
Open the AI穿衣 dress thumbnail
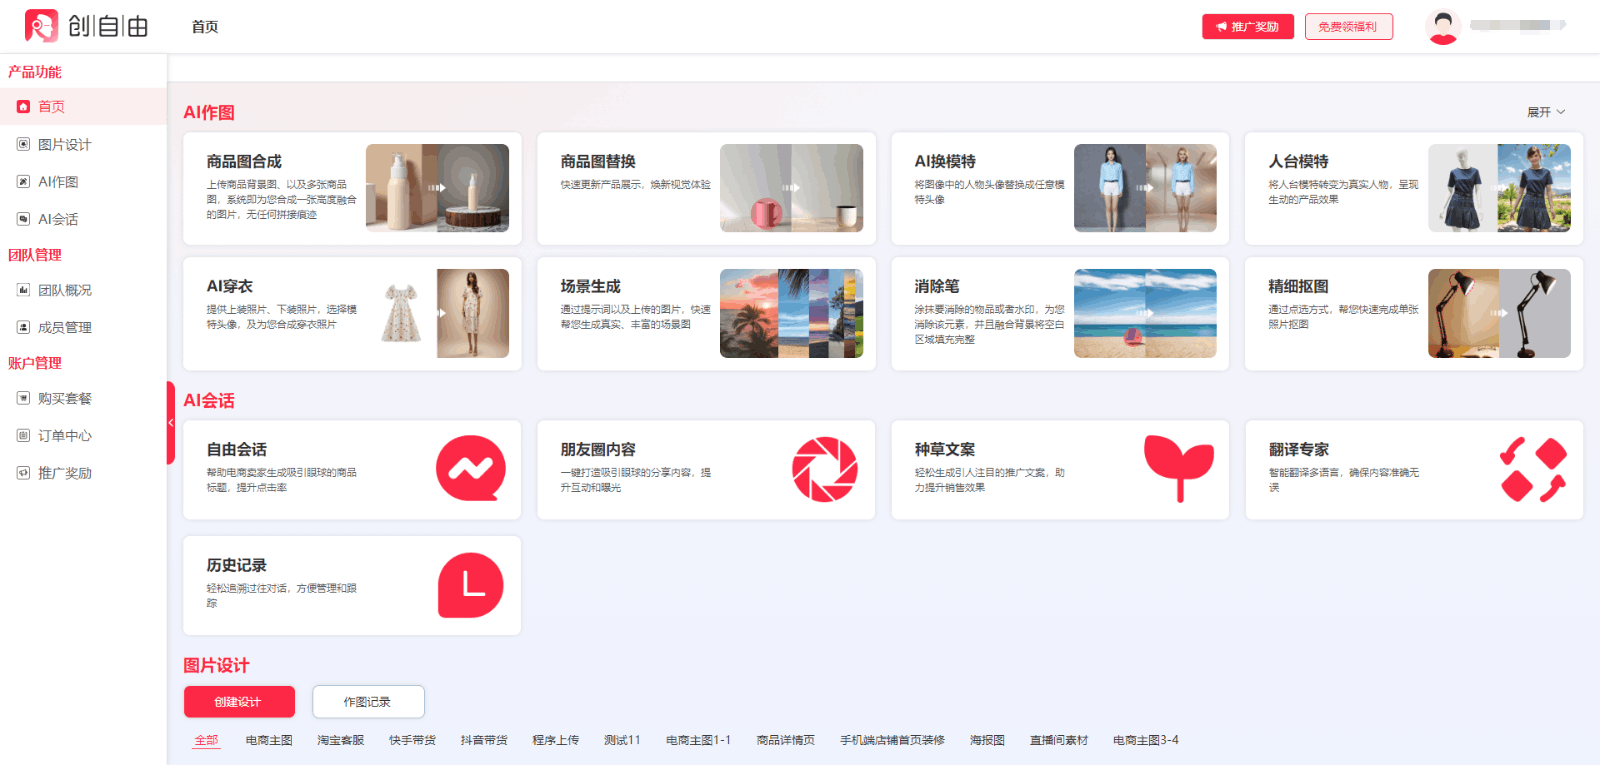(x=437, y=313)
